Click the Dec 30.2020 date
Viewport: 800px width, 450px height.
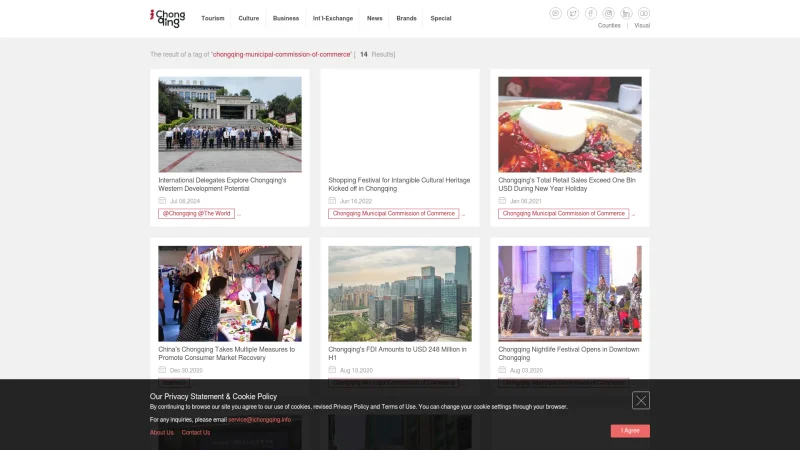[x=186, y=370]
